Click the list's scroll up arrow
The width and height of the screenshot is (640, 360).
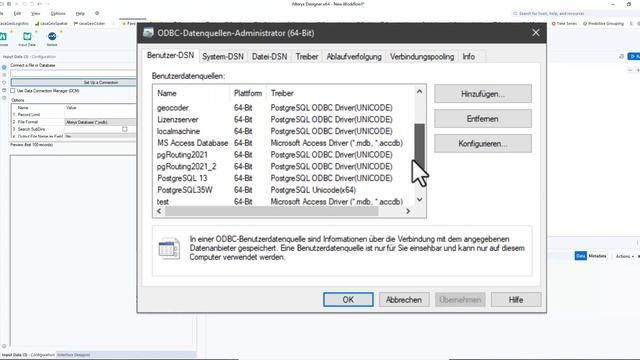[419, 91]
